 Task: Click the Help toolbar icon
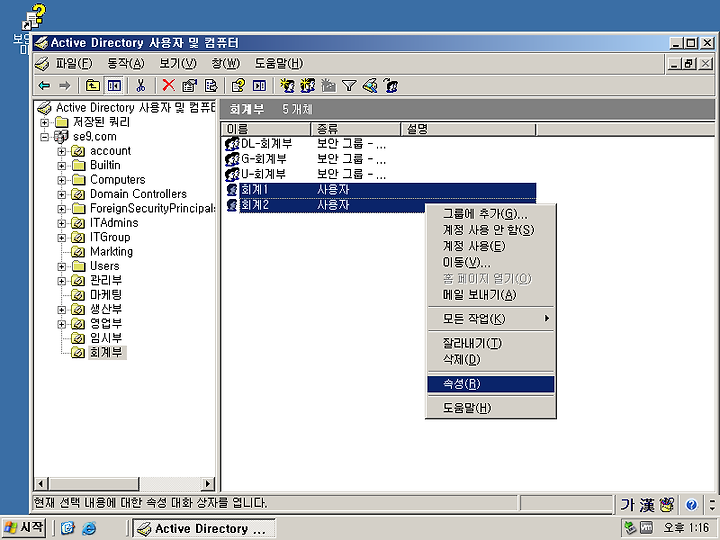[238, 85]
